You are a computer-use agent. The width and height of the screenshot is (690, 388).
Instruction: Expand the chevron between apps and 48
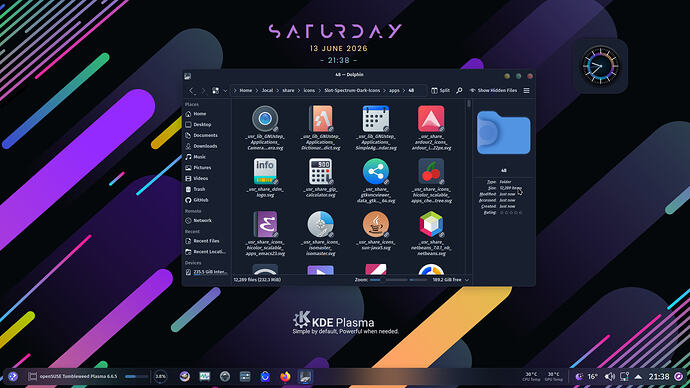click(x=404, y=91)
